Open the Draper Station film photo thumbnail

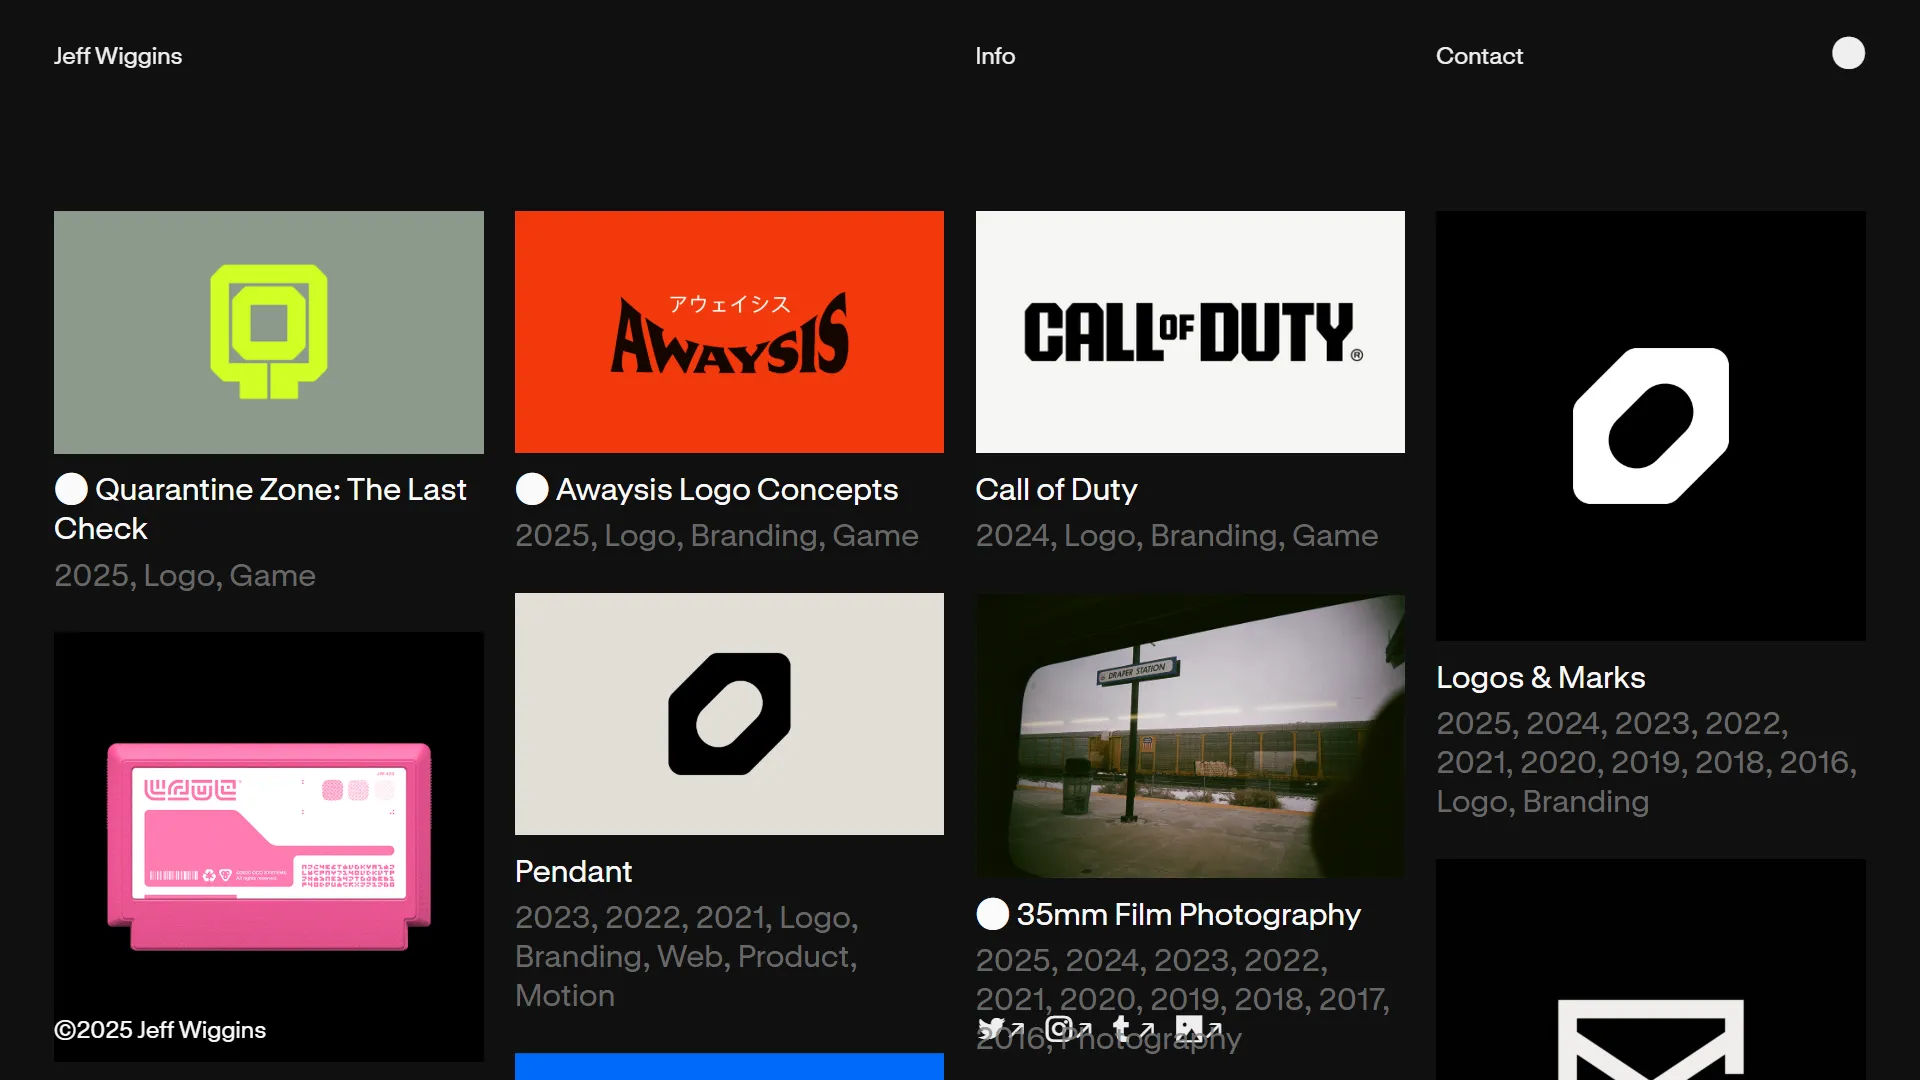(1190, 737)
